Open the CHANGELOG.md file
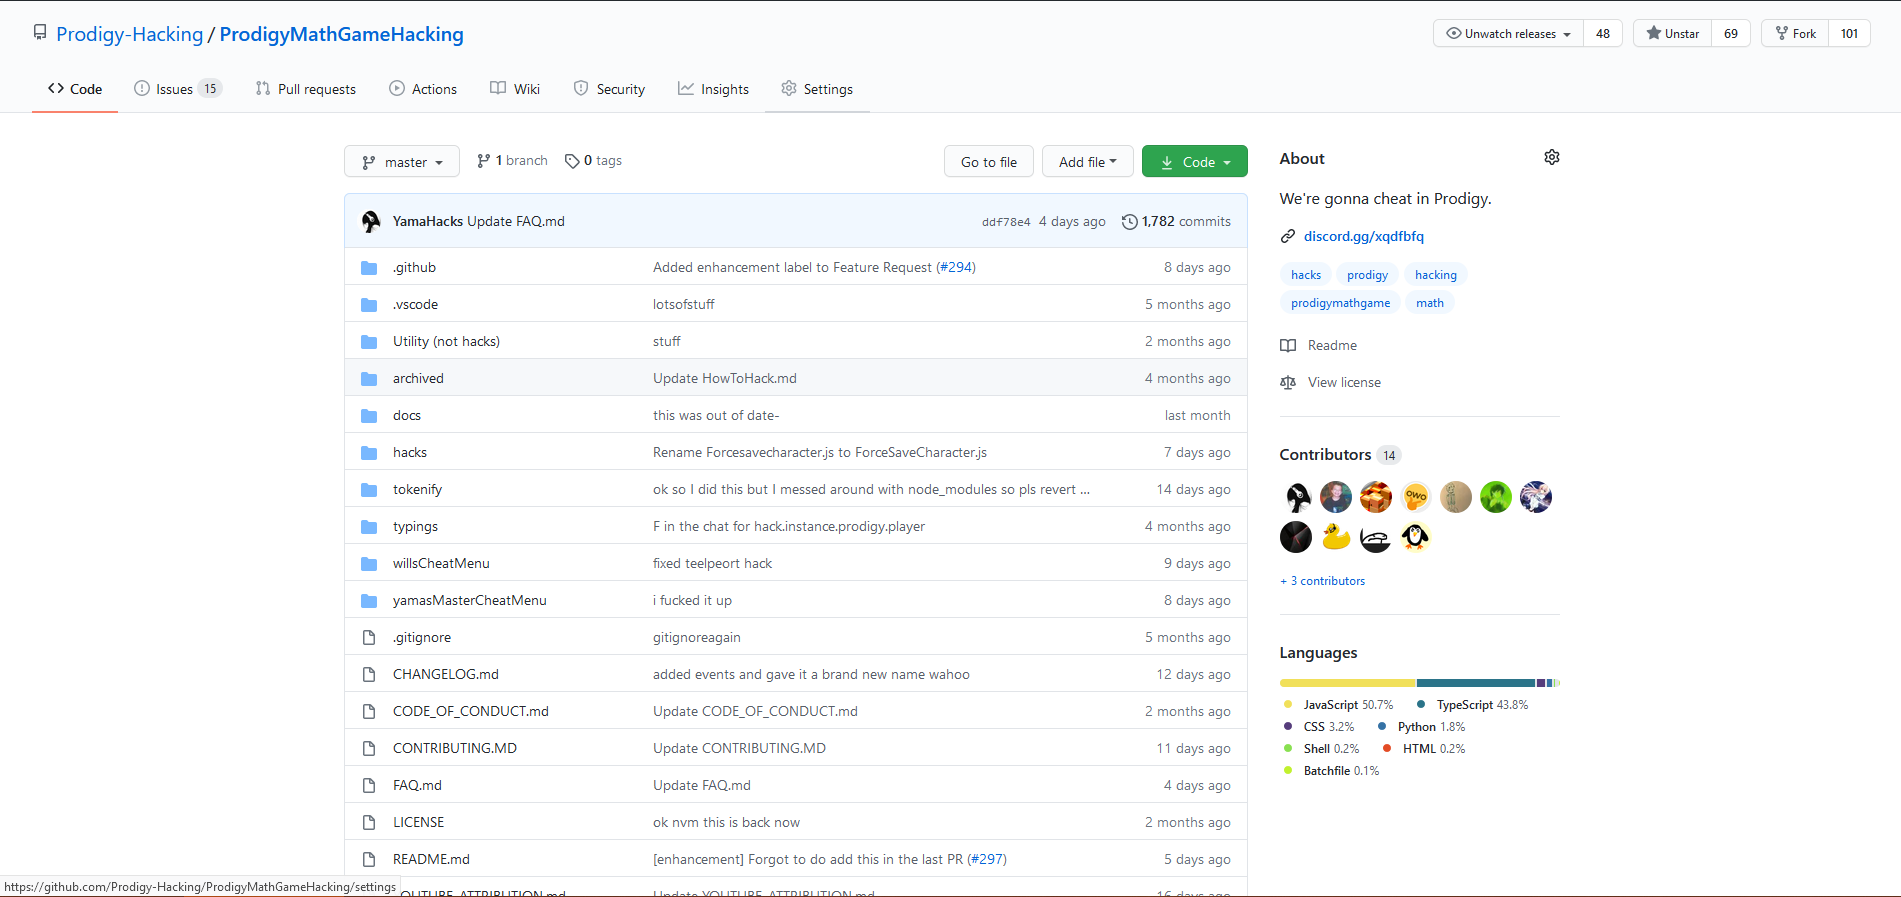Screen dimensions: 1901x897 coord(445,674)
